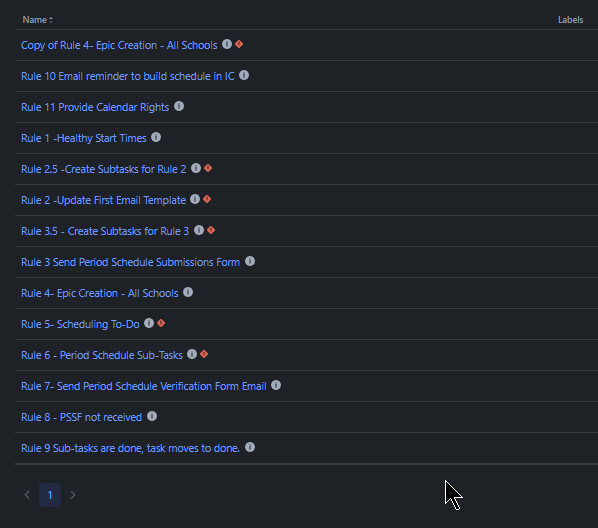Open Rule 2.5 -Create Subtasks for Rule 2

[x=104, y=169]
